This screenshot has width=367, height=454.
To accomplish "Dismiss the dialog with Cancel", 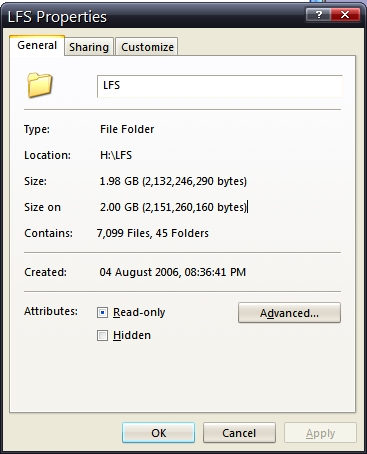I will [239, 433].
